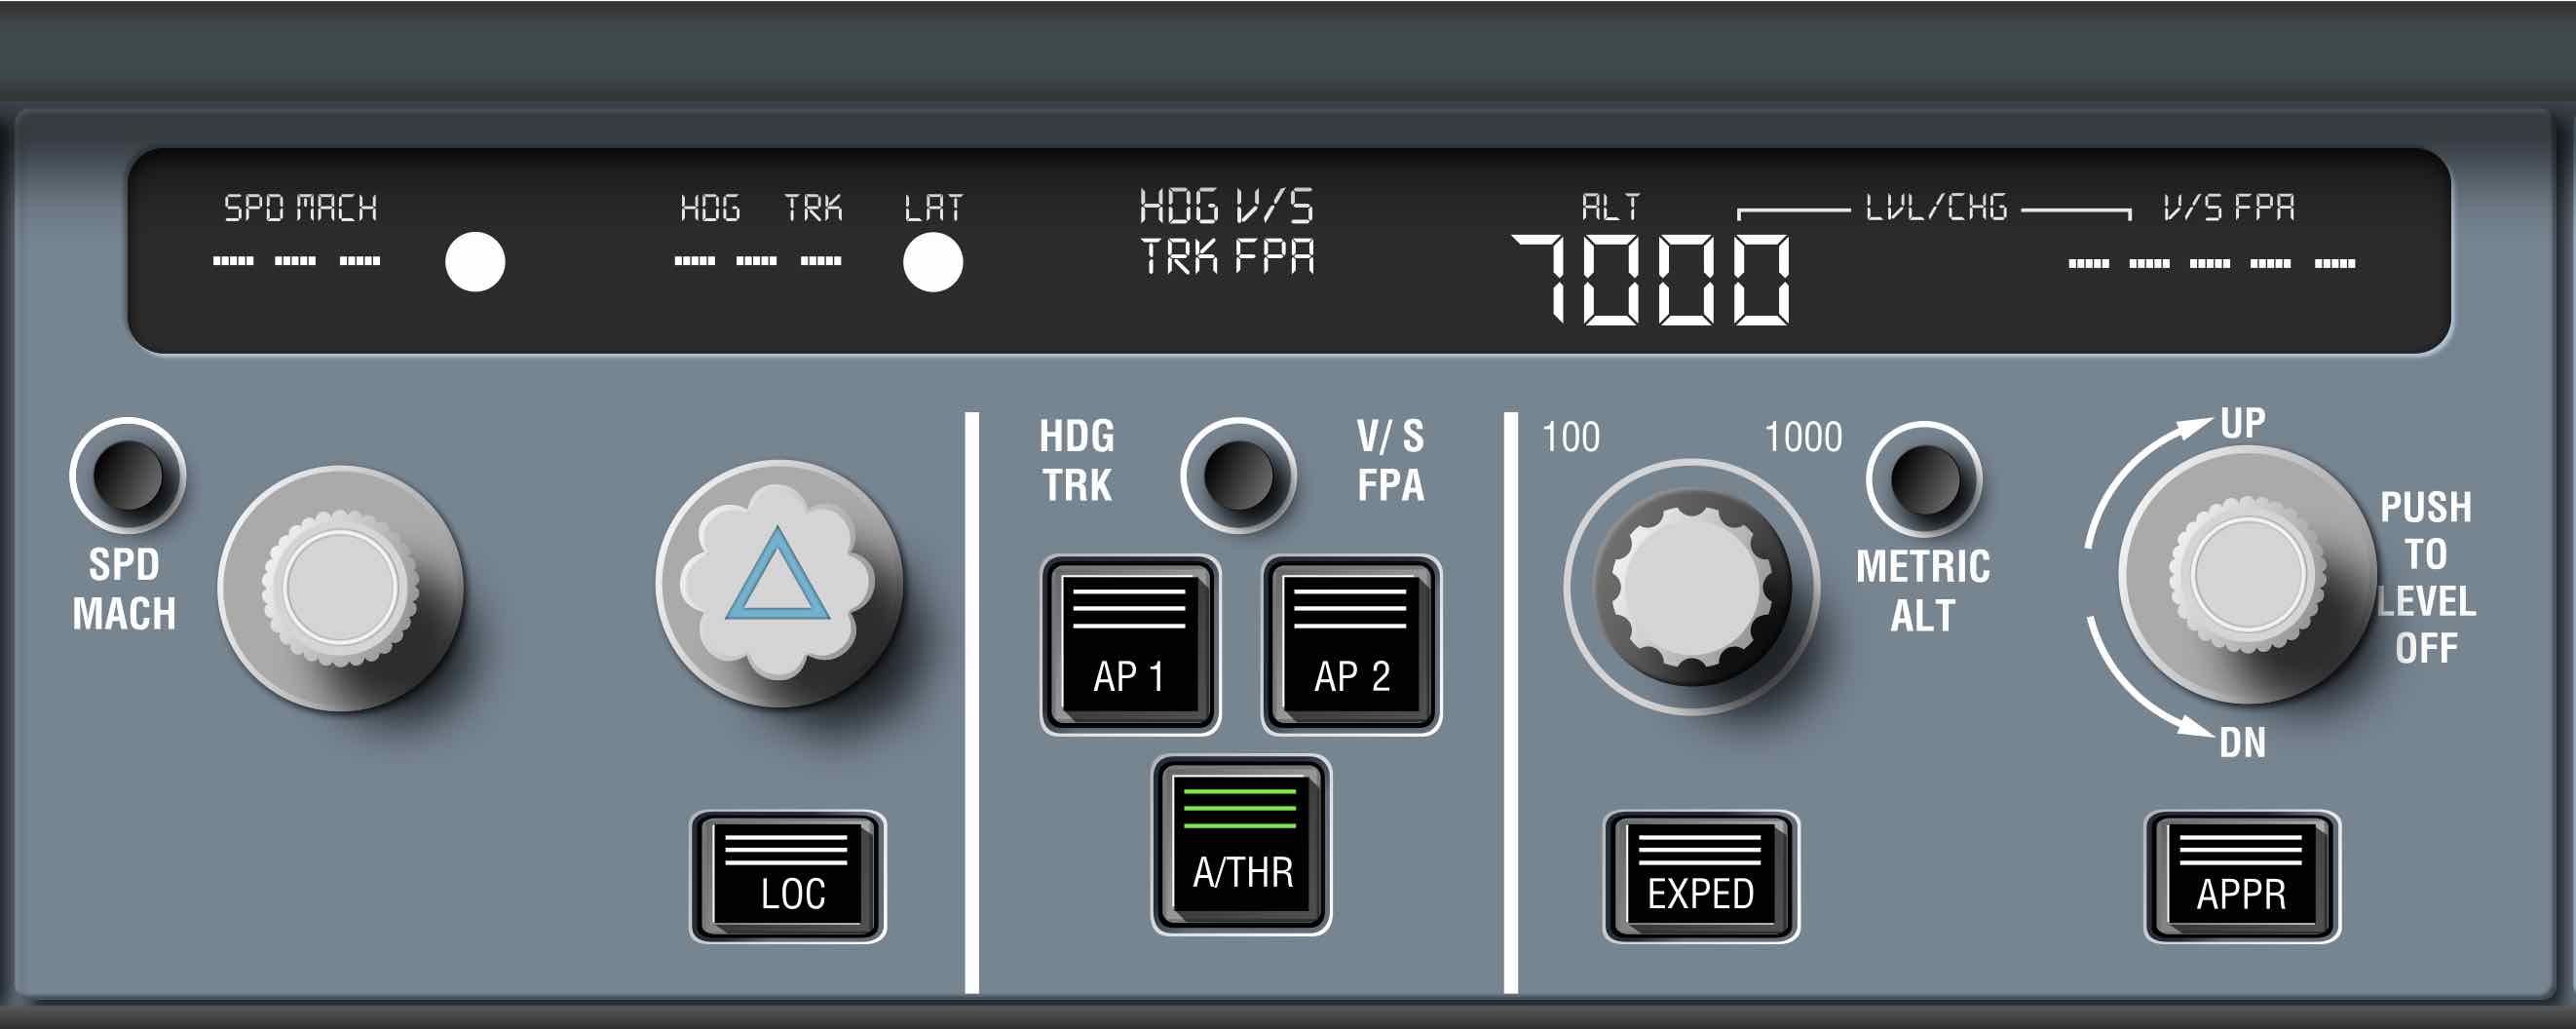Click the heading knob with blue triangle
Viewport: 2576px width, 1029px height.
pyautogui.click(x=778, y=583)
